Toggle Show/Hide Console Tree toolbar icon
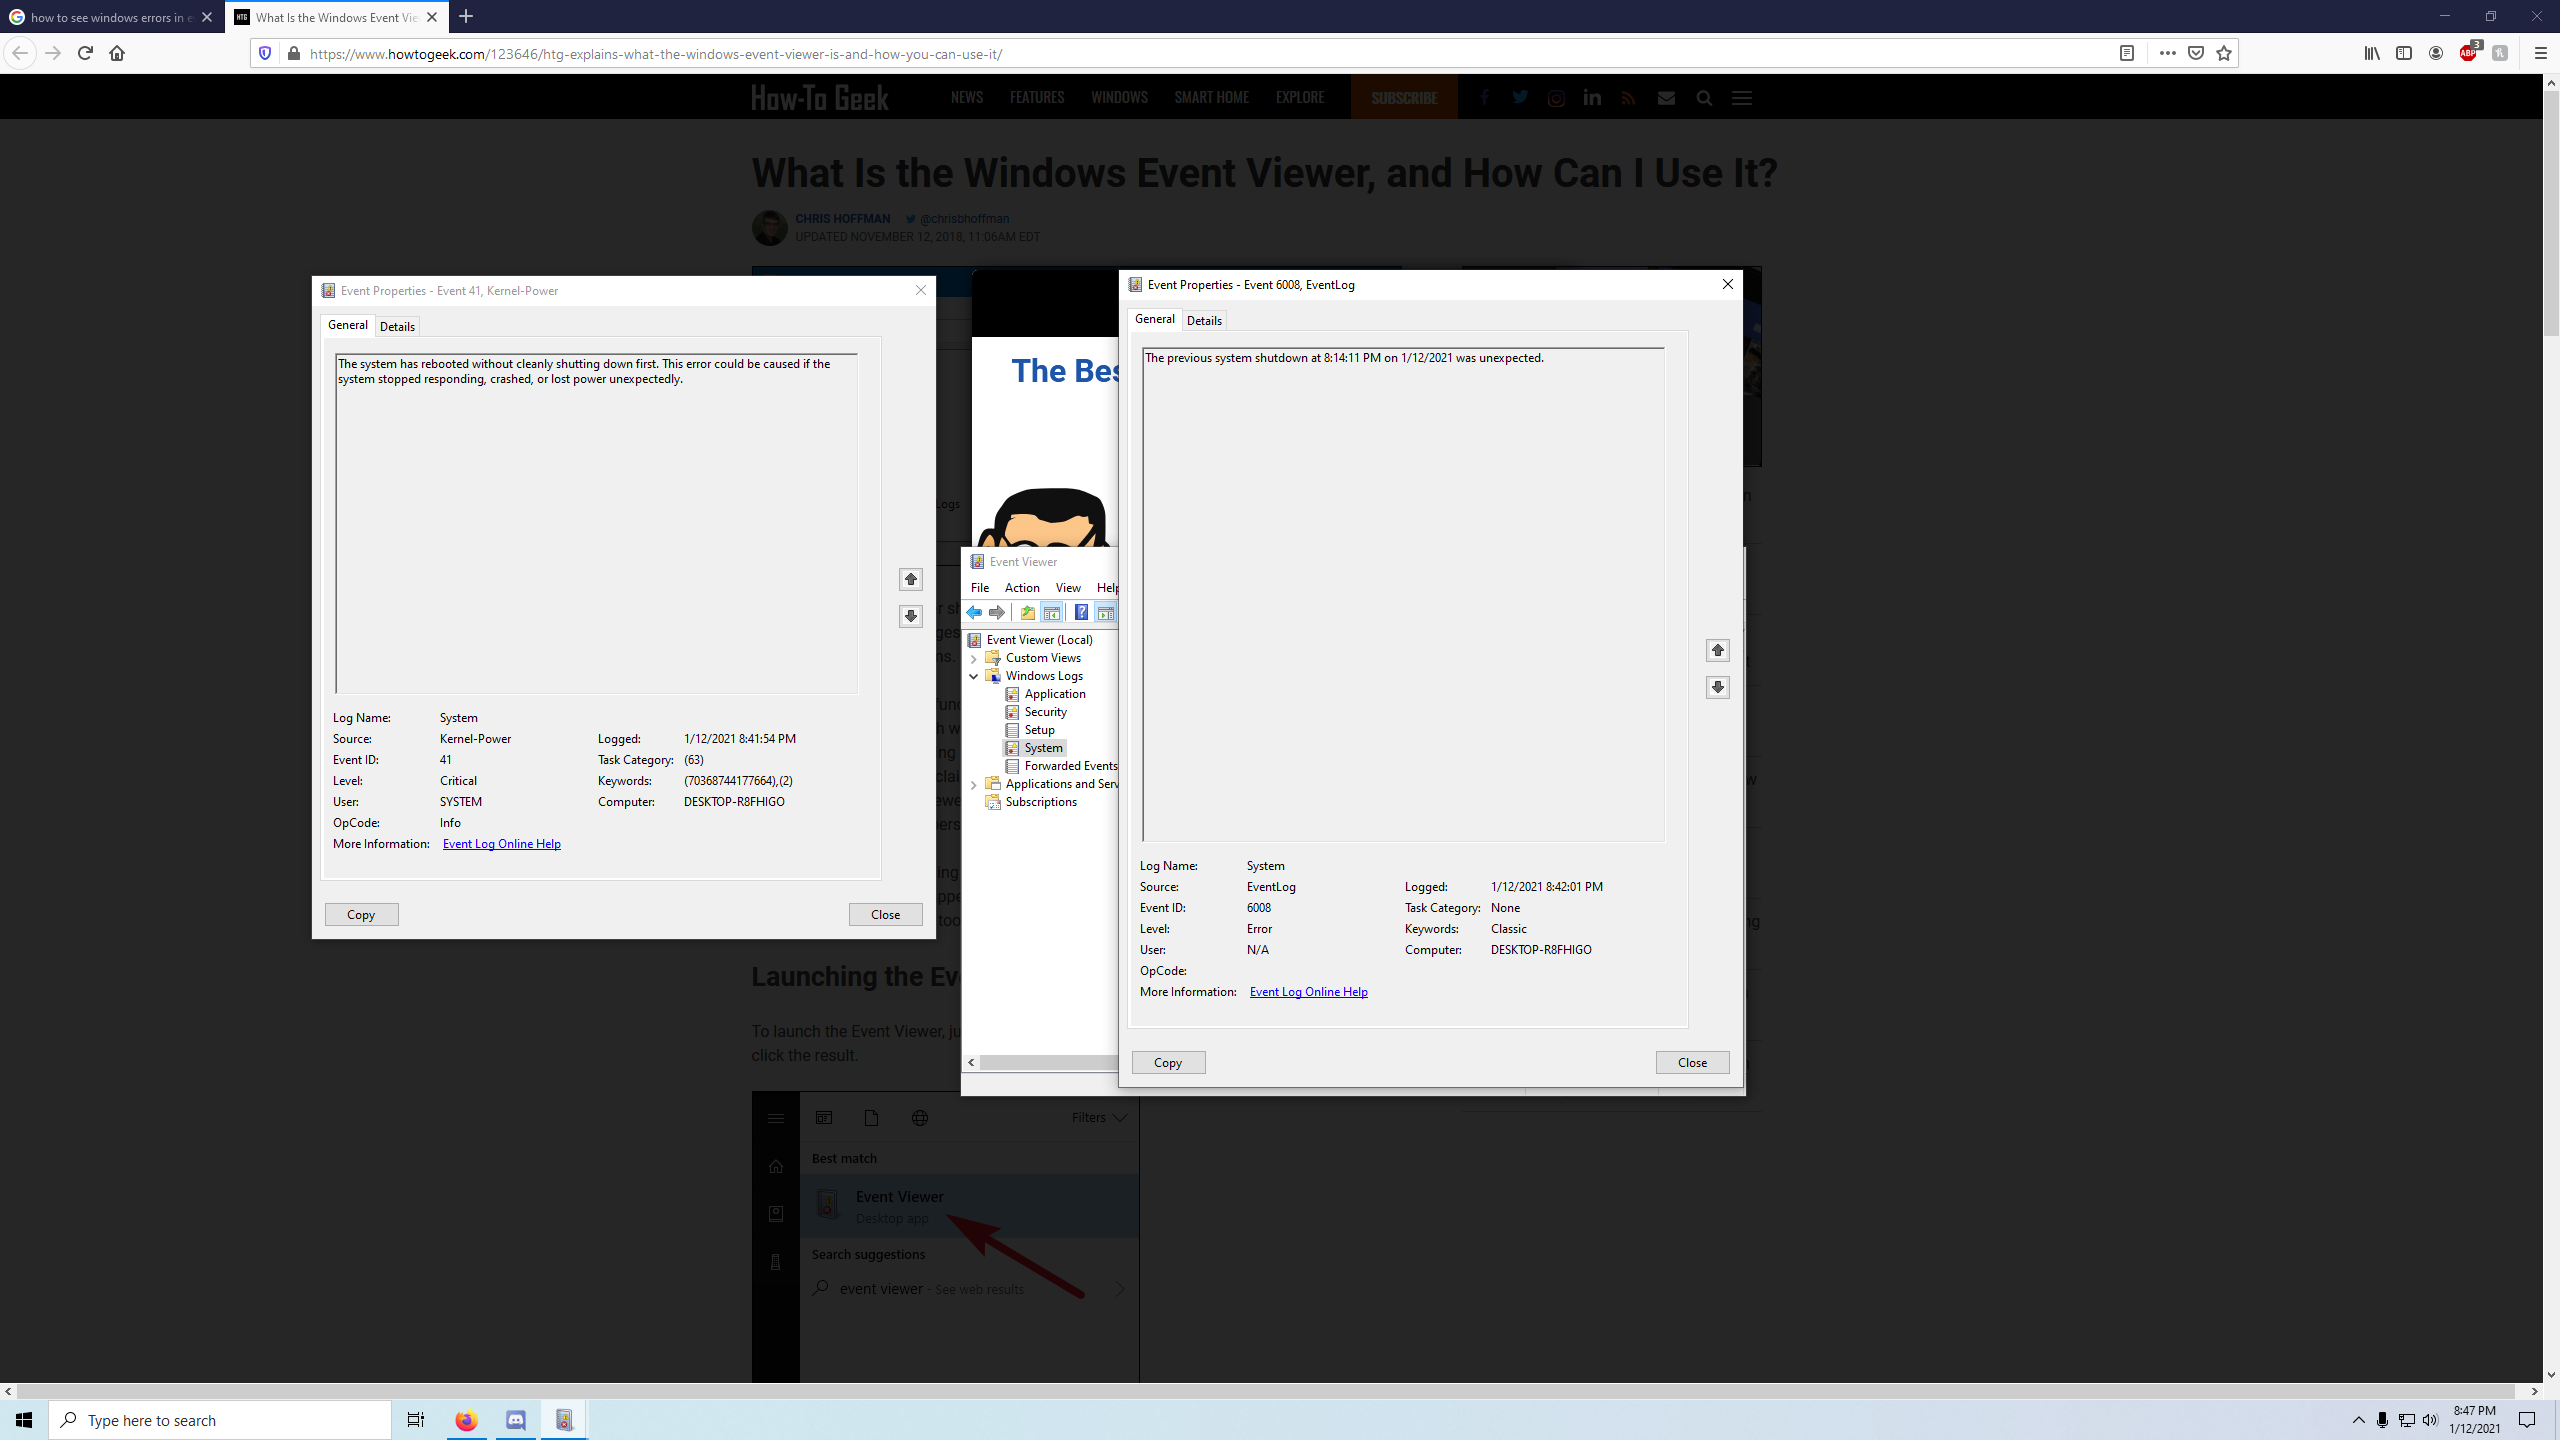The width and height of the screenshot is (2560, 1440). 1051,613
